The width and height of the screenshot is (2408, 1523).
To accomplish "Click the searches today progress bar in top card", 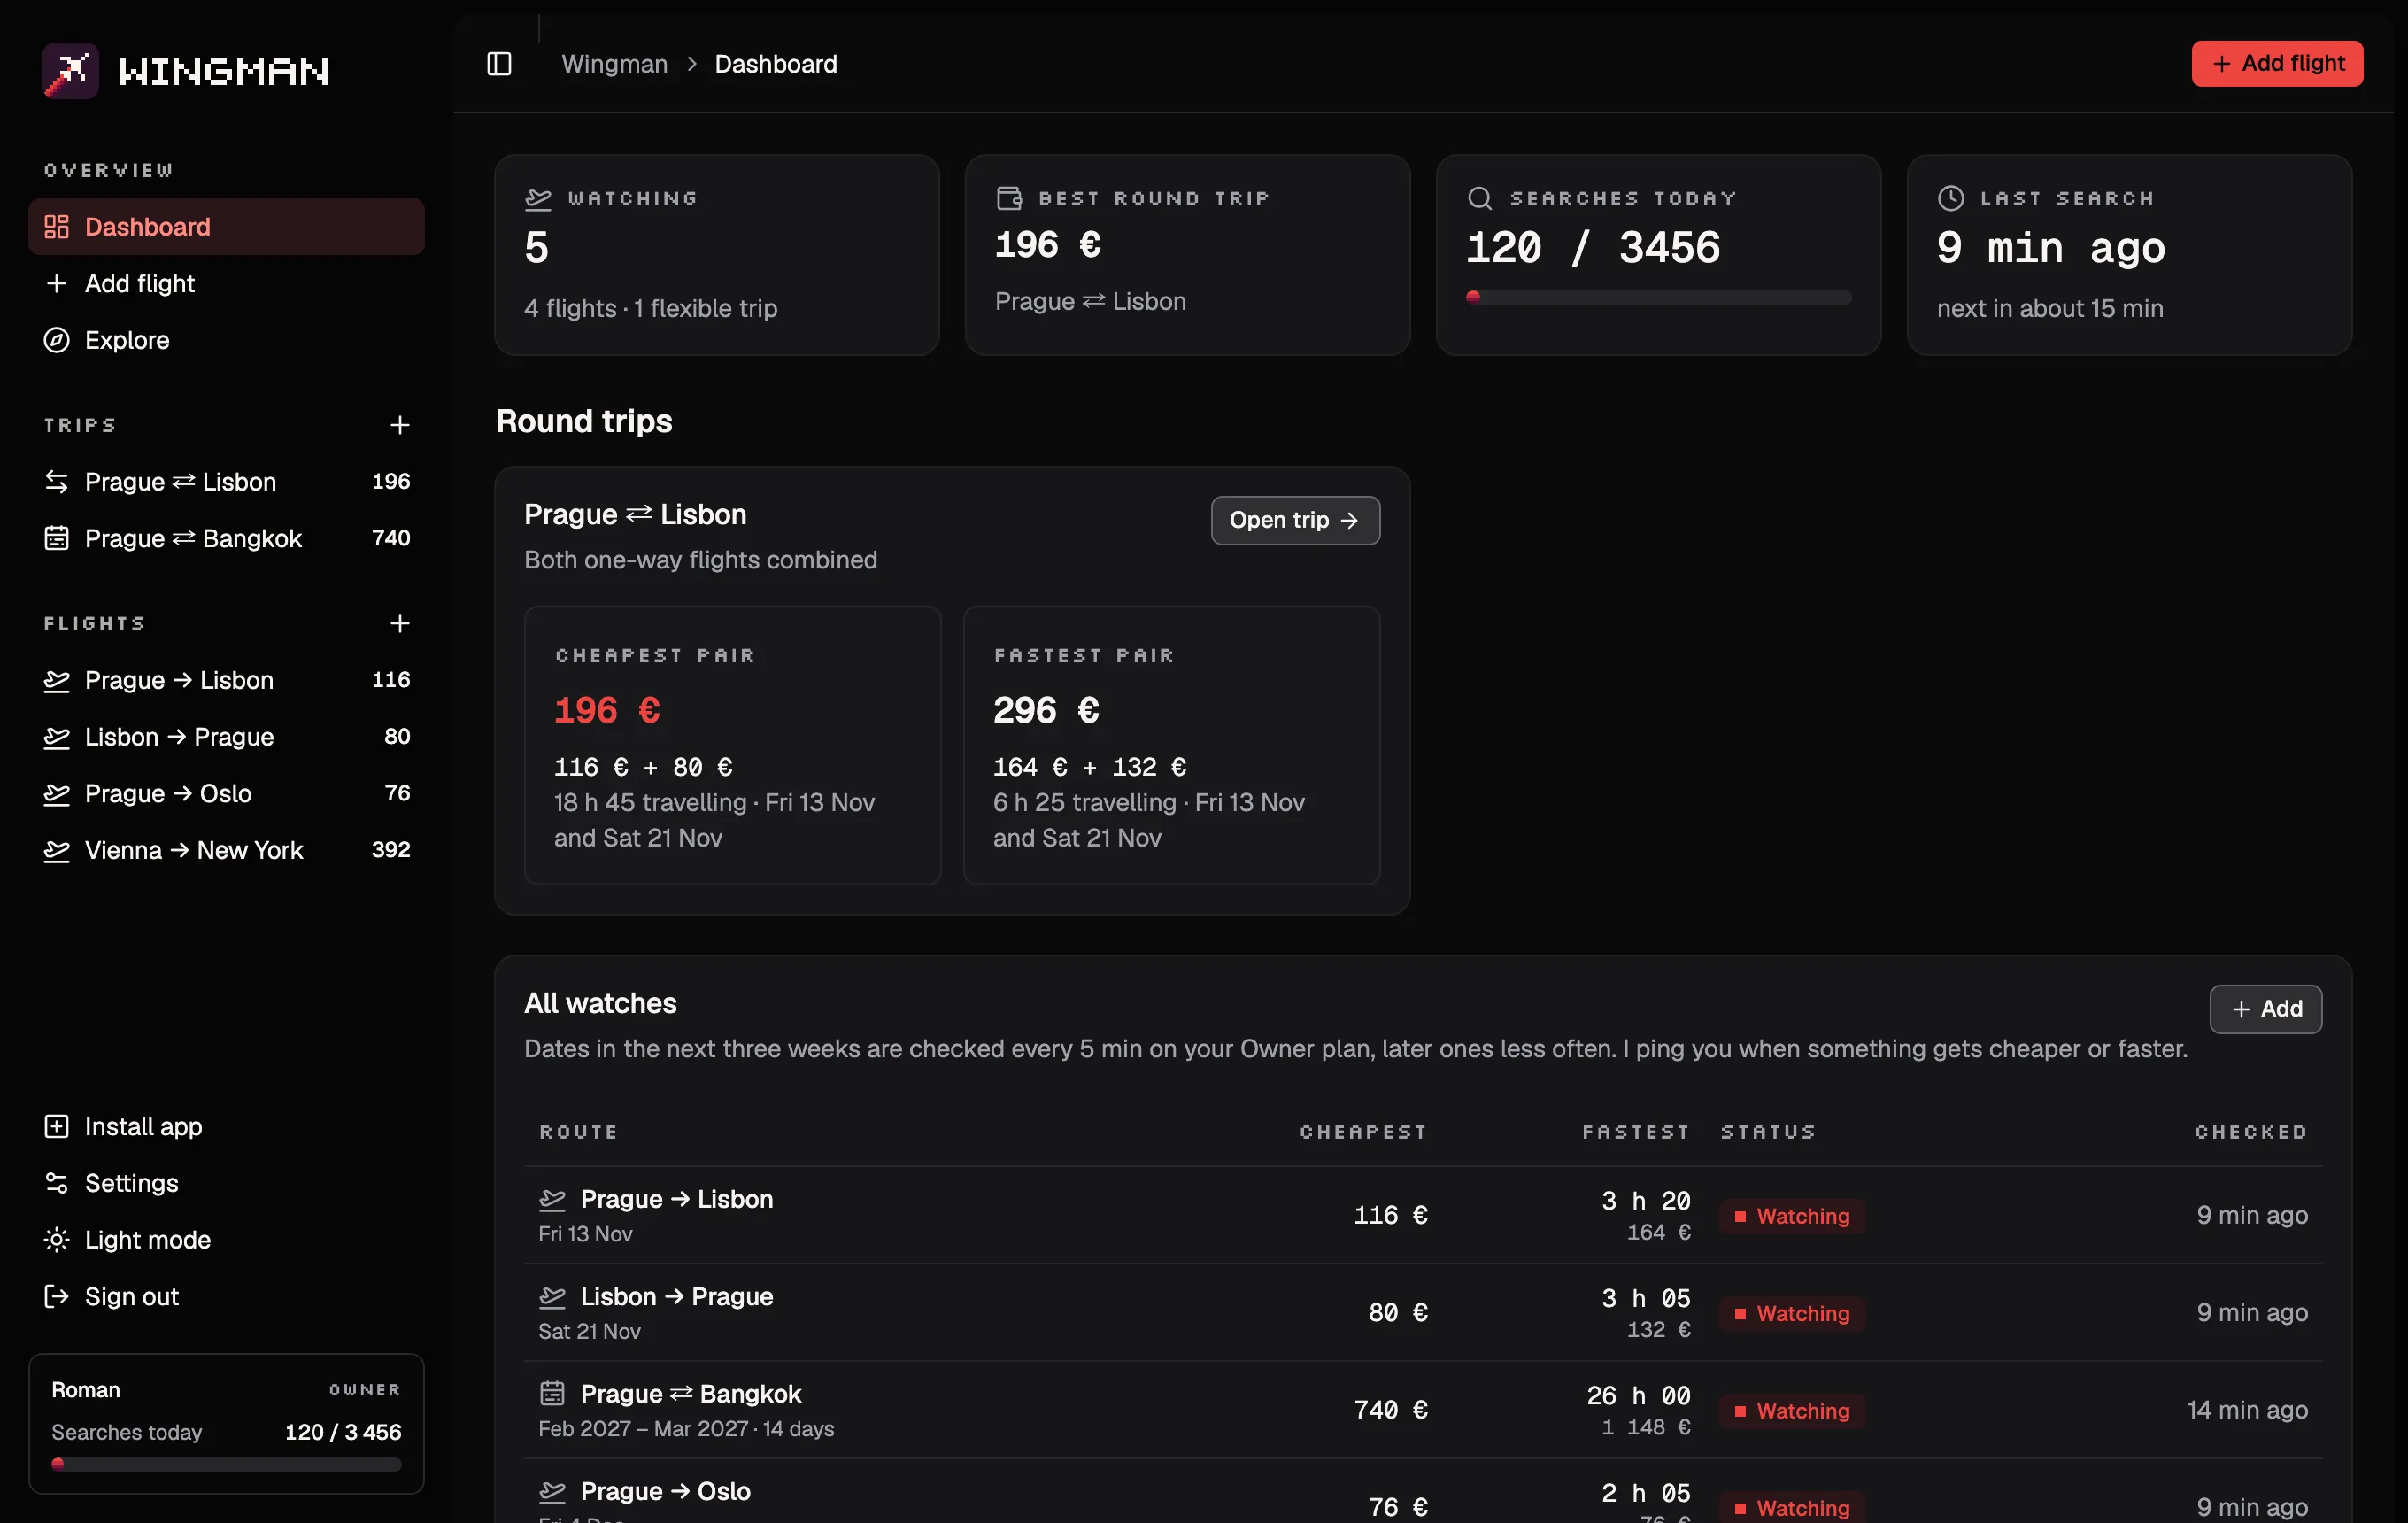I will pos(1658,298).
